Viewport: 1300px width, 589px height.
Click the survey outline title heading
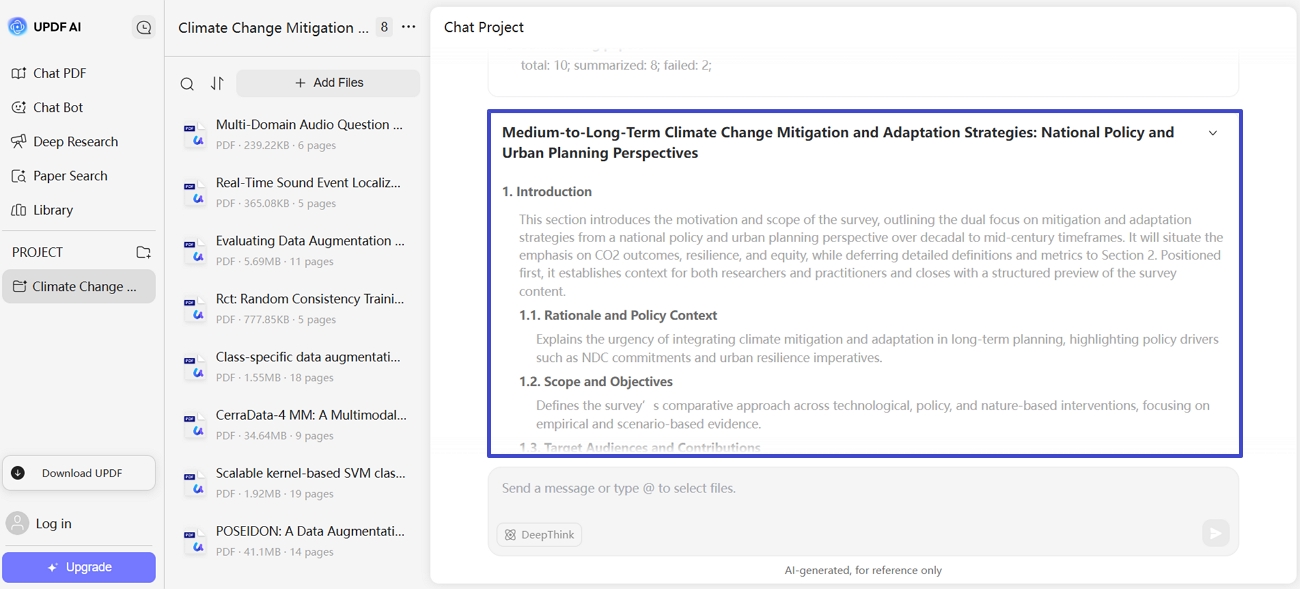click(x=838, y=143)
